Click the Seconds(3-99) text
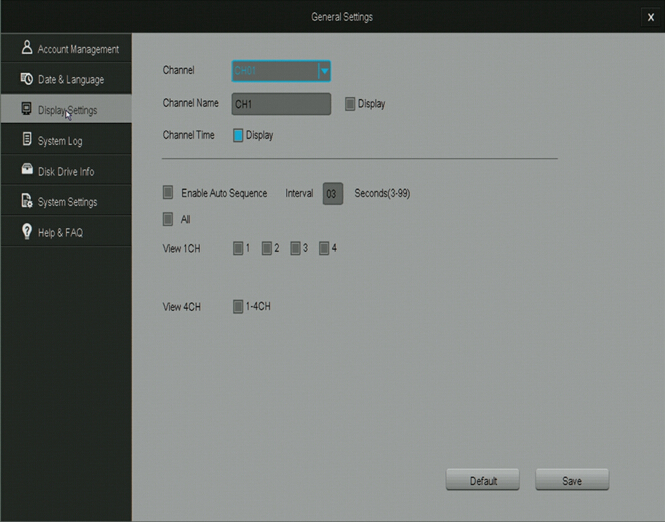The image size is (665, 522). 382,193
